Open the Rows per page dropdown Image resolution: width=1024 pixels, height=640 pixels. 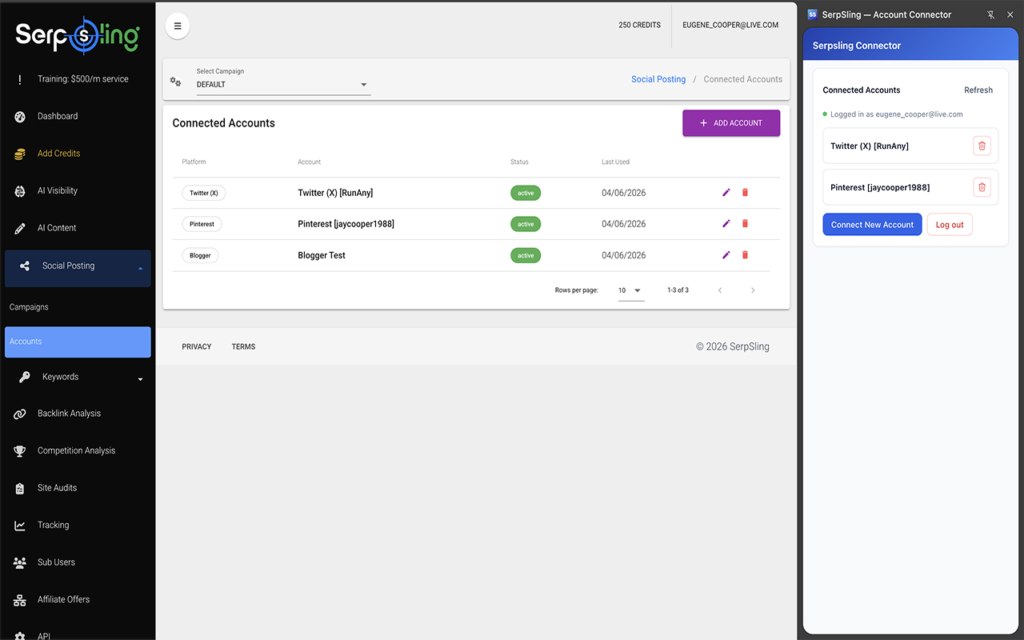[x=630, y=290]
